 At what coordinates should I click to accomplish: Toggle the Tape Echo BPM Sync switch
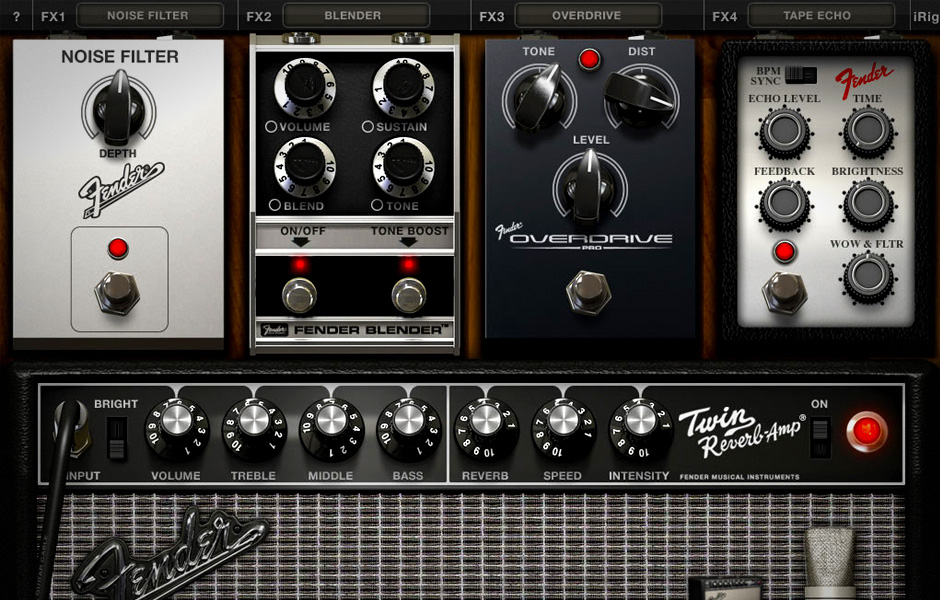click(x=800, y=75)
